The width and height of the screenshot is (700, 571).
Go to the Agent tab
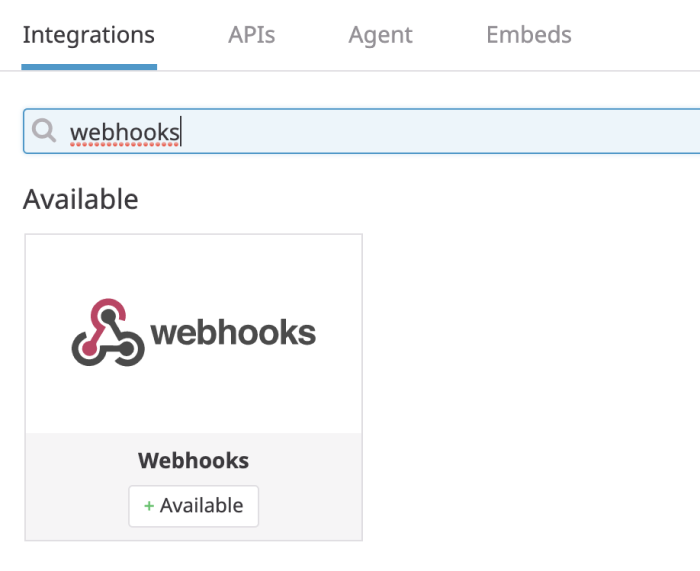(380, 35)
